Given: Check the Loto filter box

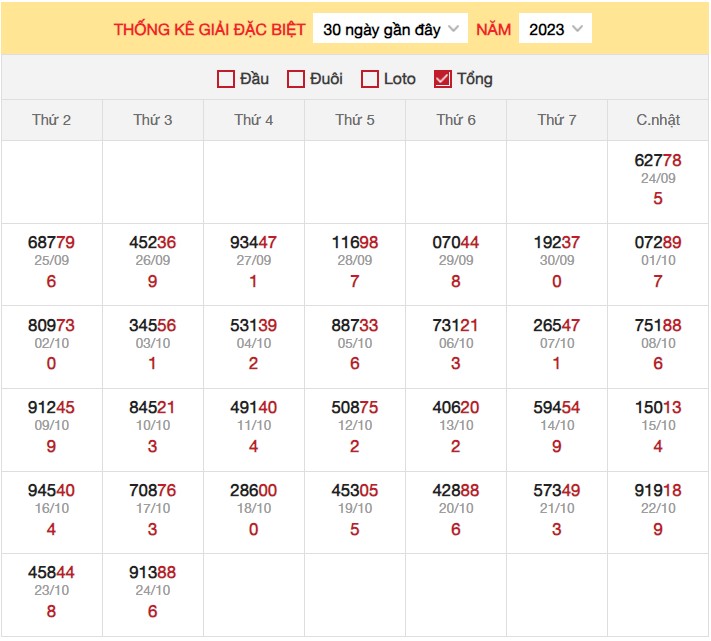Looking at the screenshot, I should tap(370, 79).
